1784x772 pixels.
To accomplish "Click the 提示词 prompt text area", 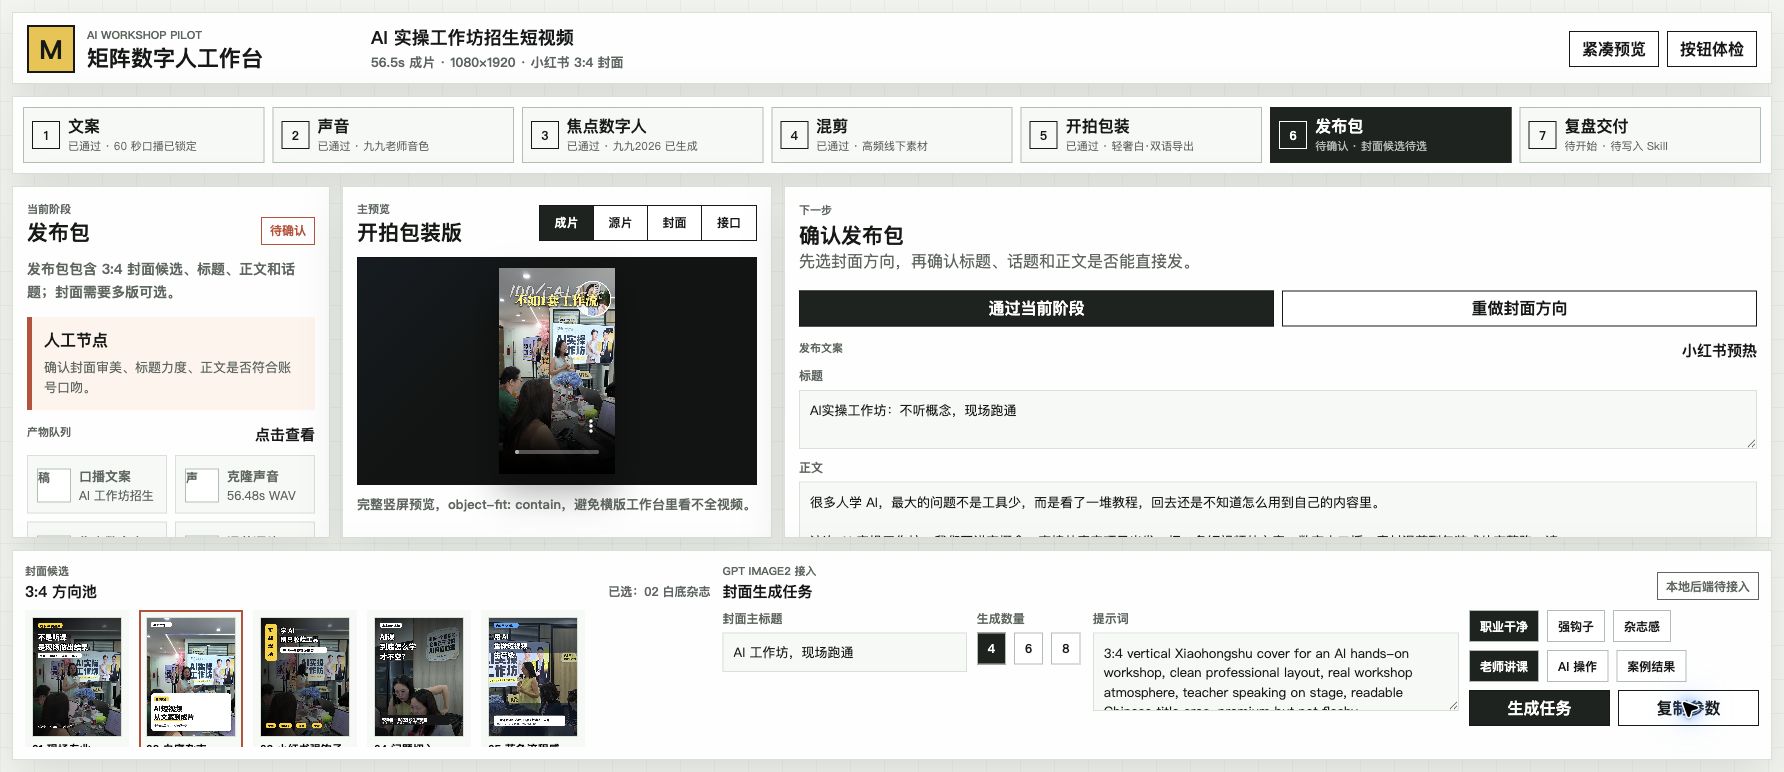I will pyautogui.click(x=1275, y=671).
